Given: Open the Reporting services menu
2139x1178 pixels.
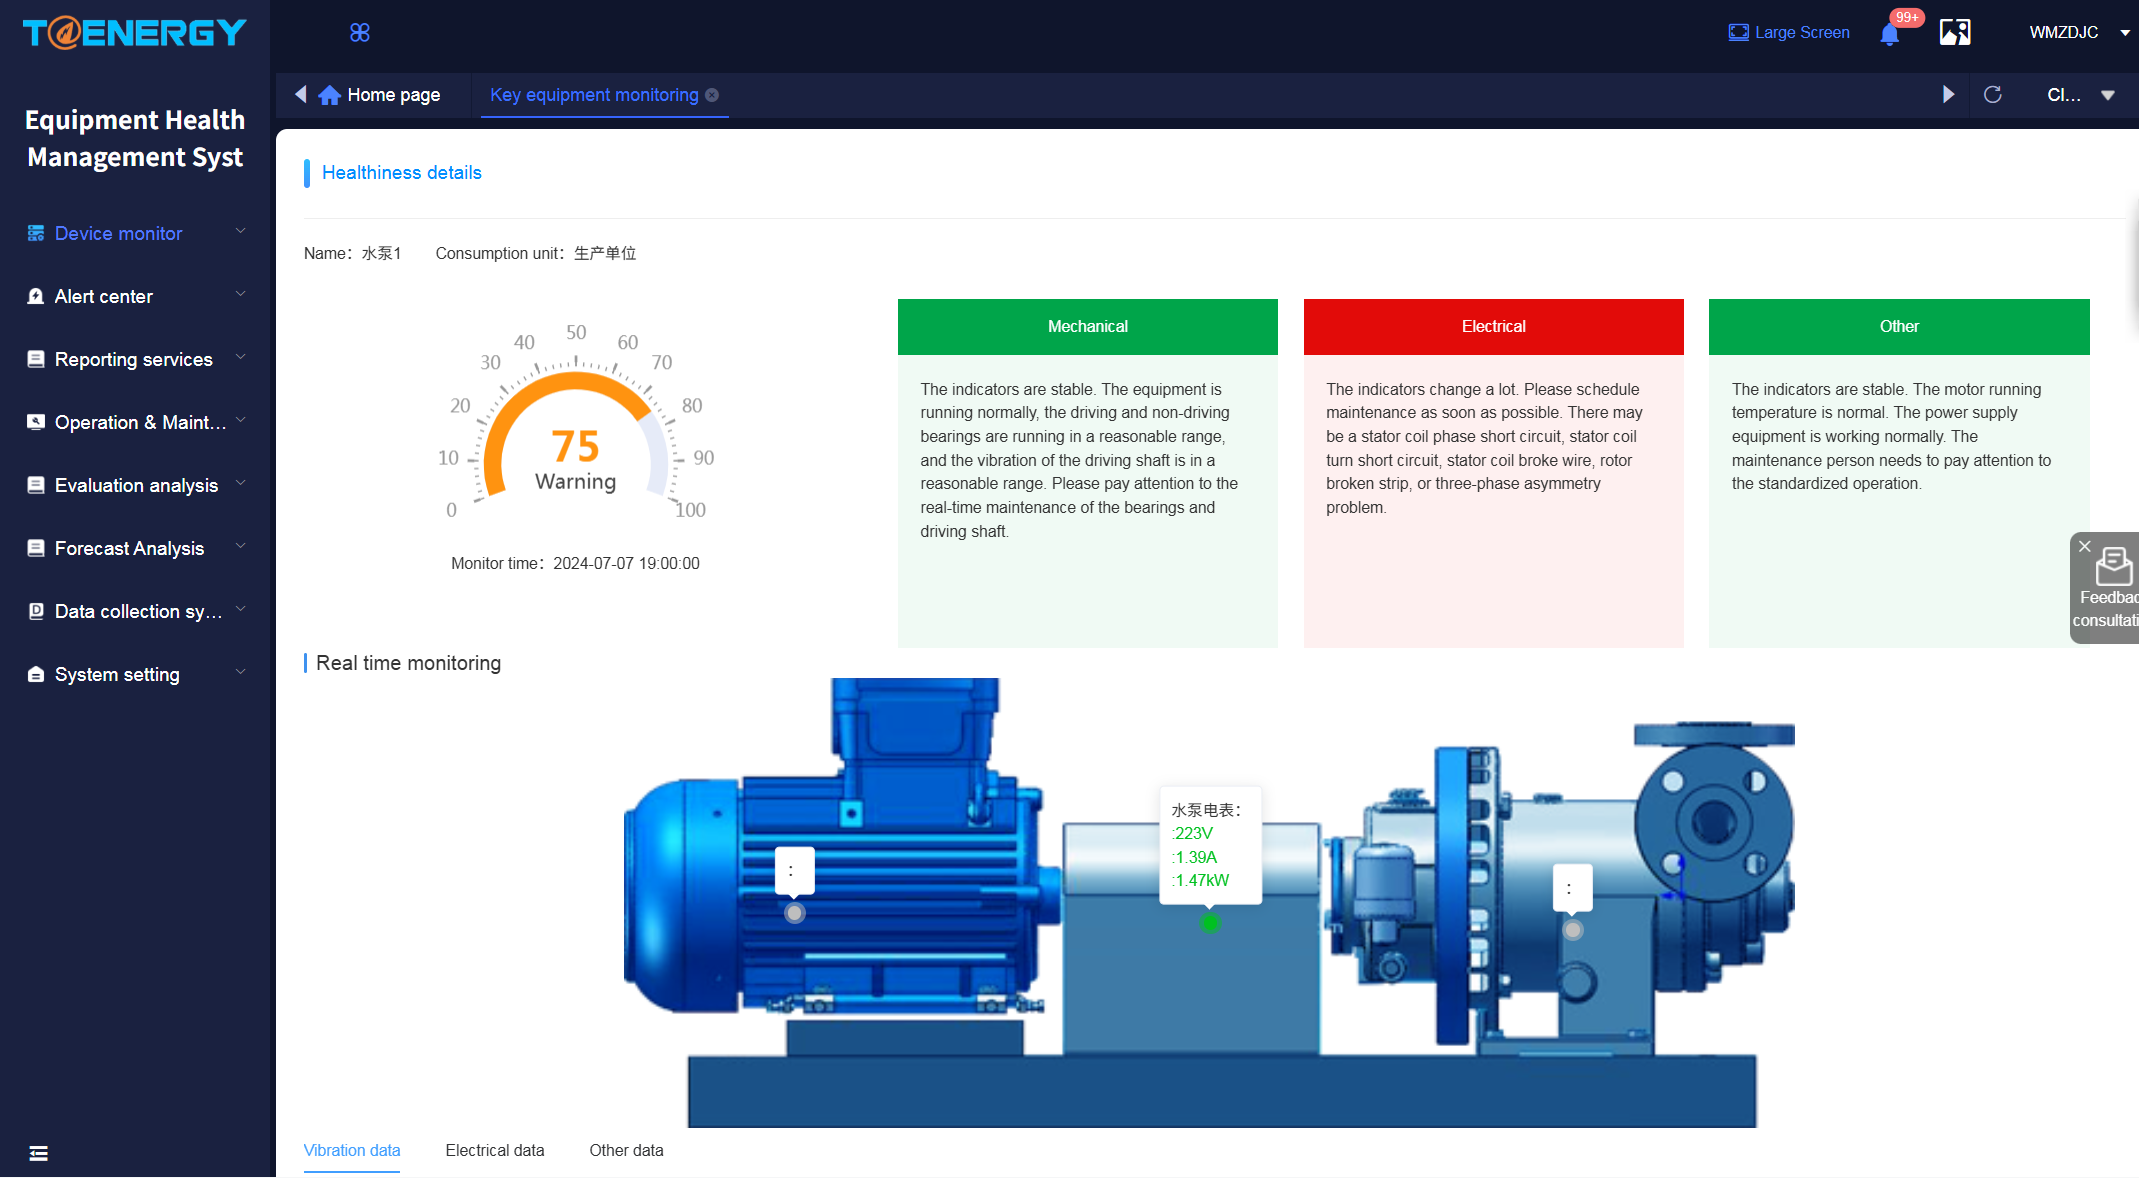Looking at the screenshot, I should (x=137, y=359).
